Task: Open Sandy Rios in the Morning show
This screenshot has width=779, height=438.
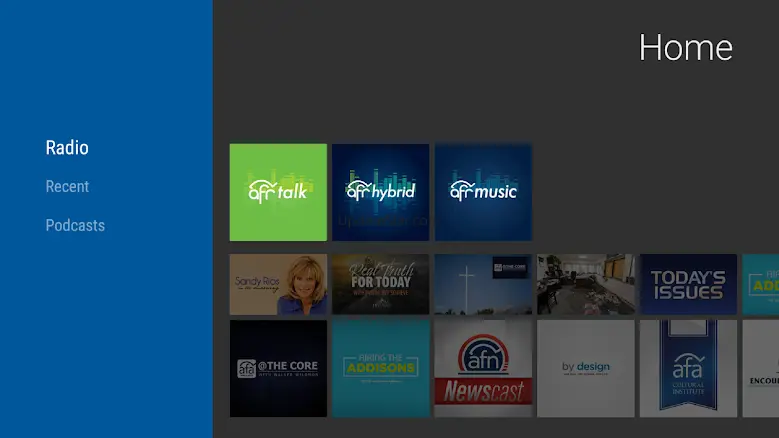Action: [x=278, y=284]
